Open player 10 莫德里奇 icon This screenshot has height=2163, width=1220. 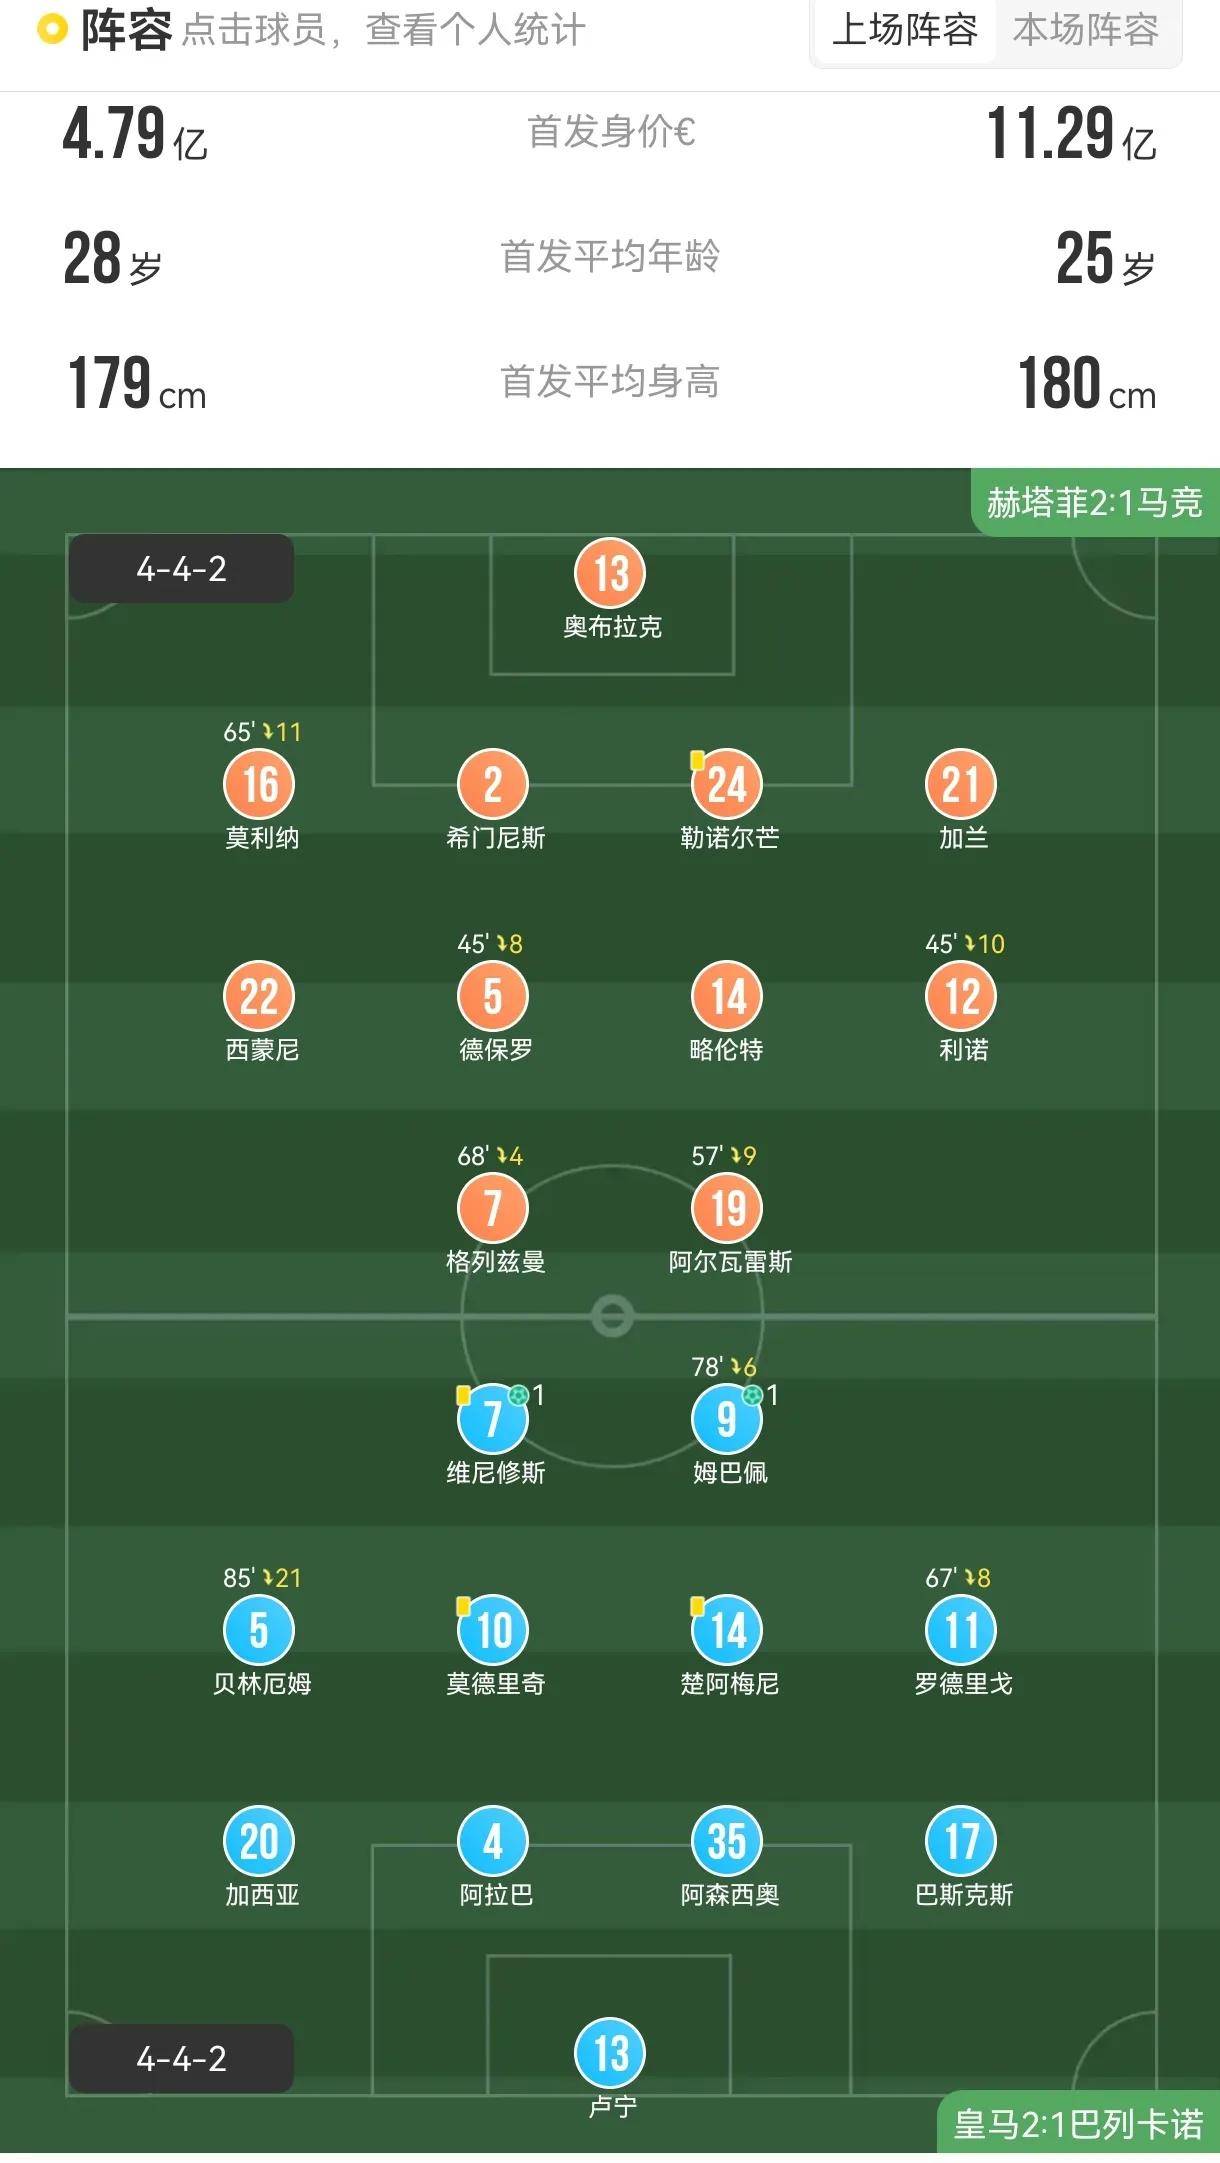point(492,1630)
